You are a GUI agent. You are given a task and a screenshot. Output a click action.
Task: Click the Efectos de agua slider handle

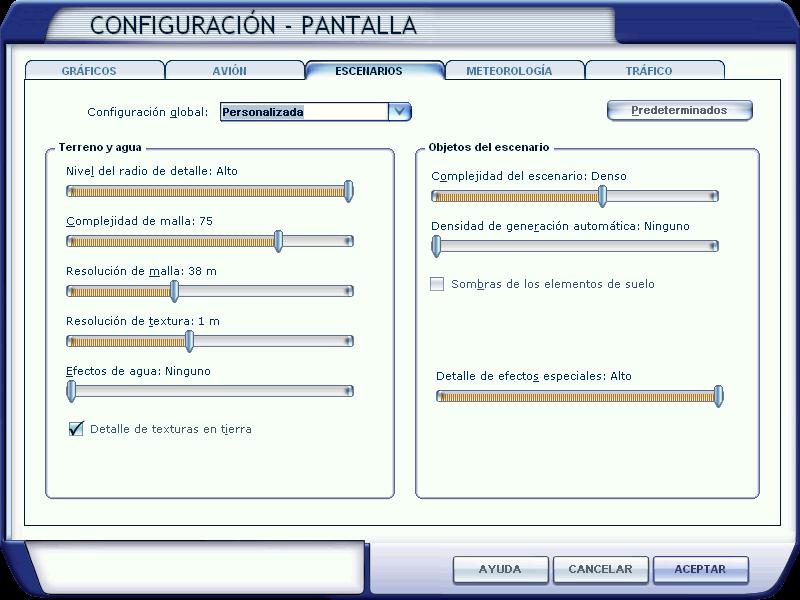(71, 391)
